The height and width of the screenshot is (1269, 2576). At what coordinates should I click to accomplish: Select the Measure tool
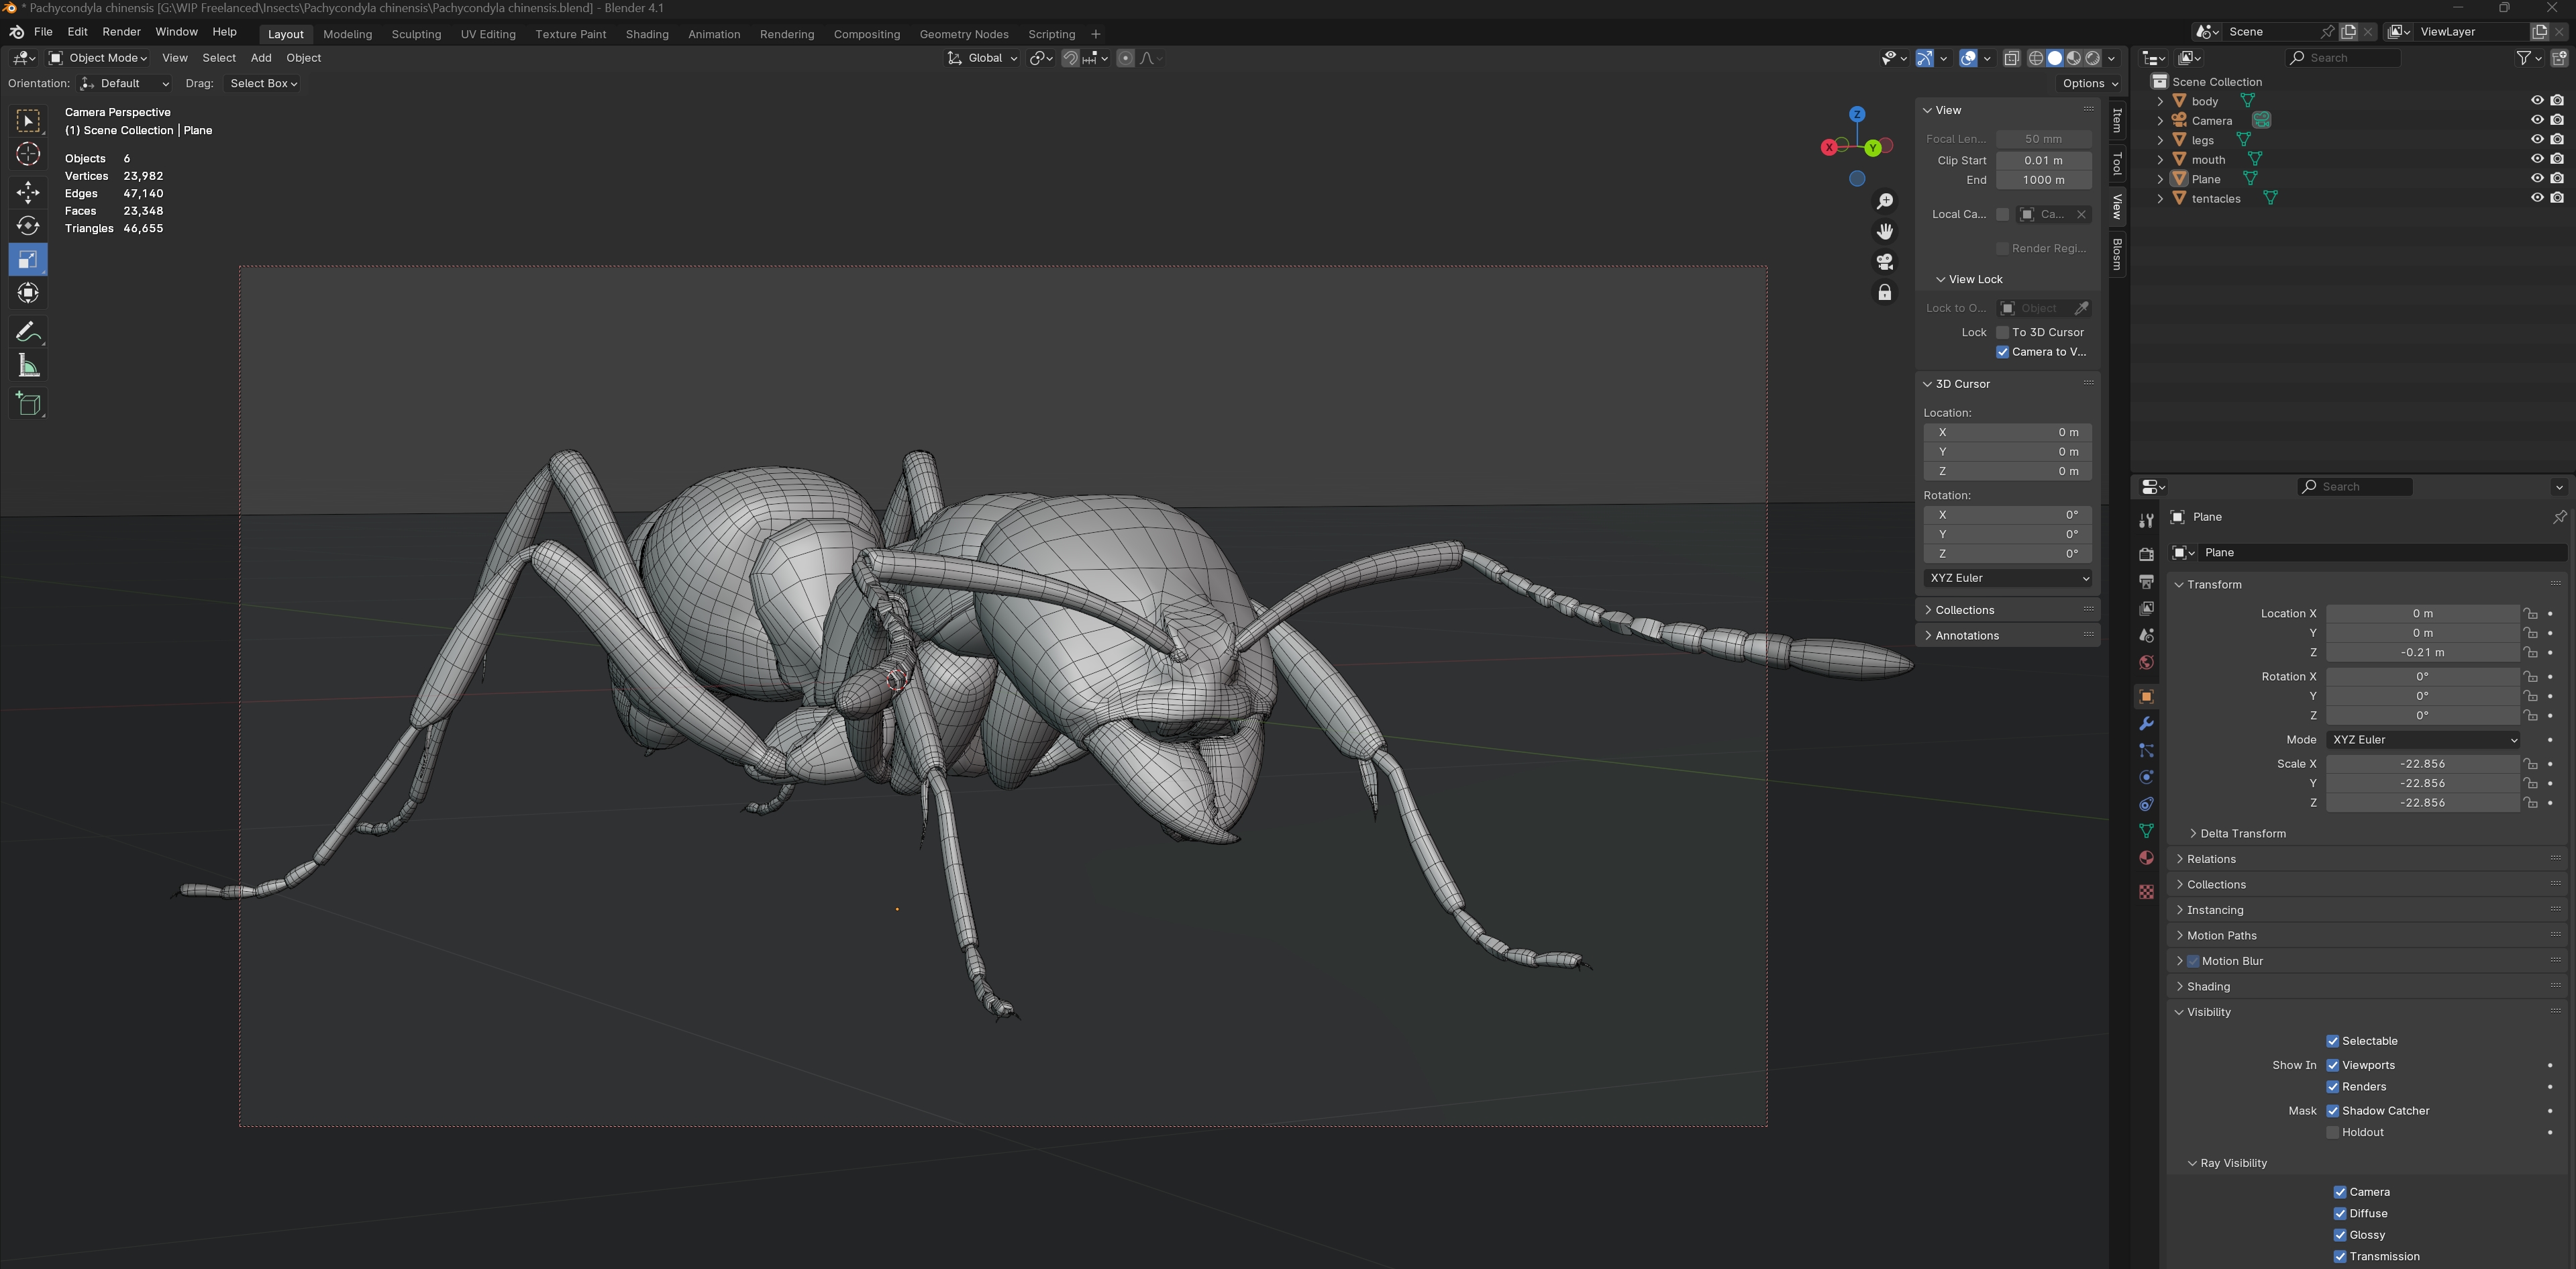click(x=28, y=366)
